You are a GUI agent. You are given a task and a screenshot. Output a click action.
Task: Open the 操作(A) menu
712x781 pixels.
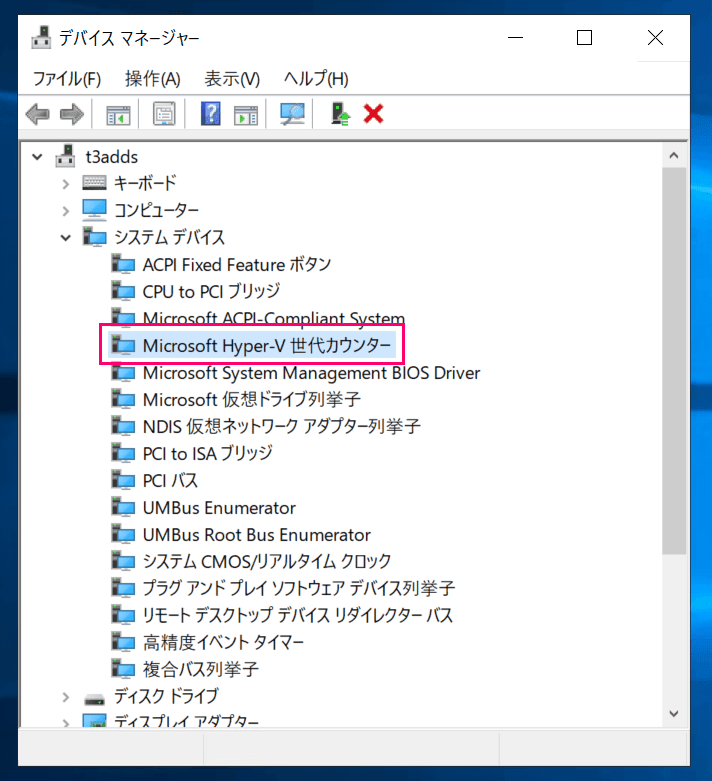click(x=152, y=79)
